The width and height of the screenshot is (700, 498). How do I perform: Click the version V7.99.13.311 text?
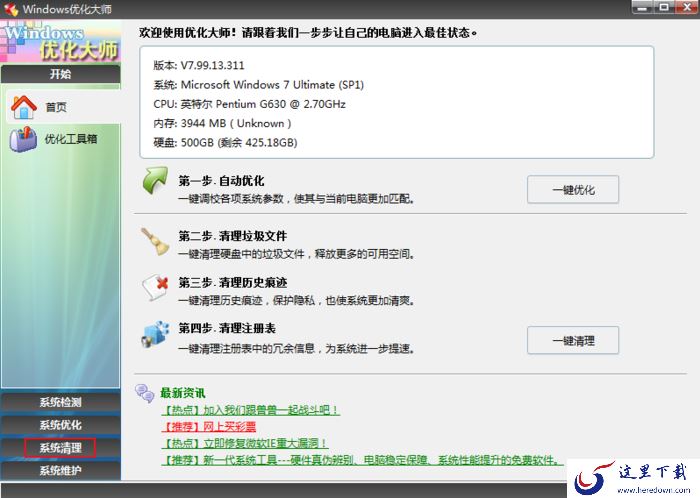(x=199, y=66)
